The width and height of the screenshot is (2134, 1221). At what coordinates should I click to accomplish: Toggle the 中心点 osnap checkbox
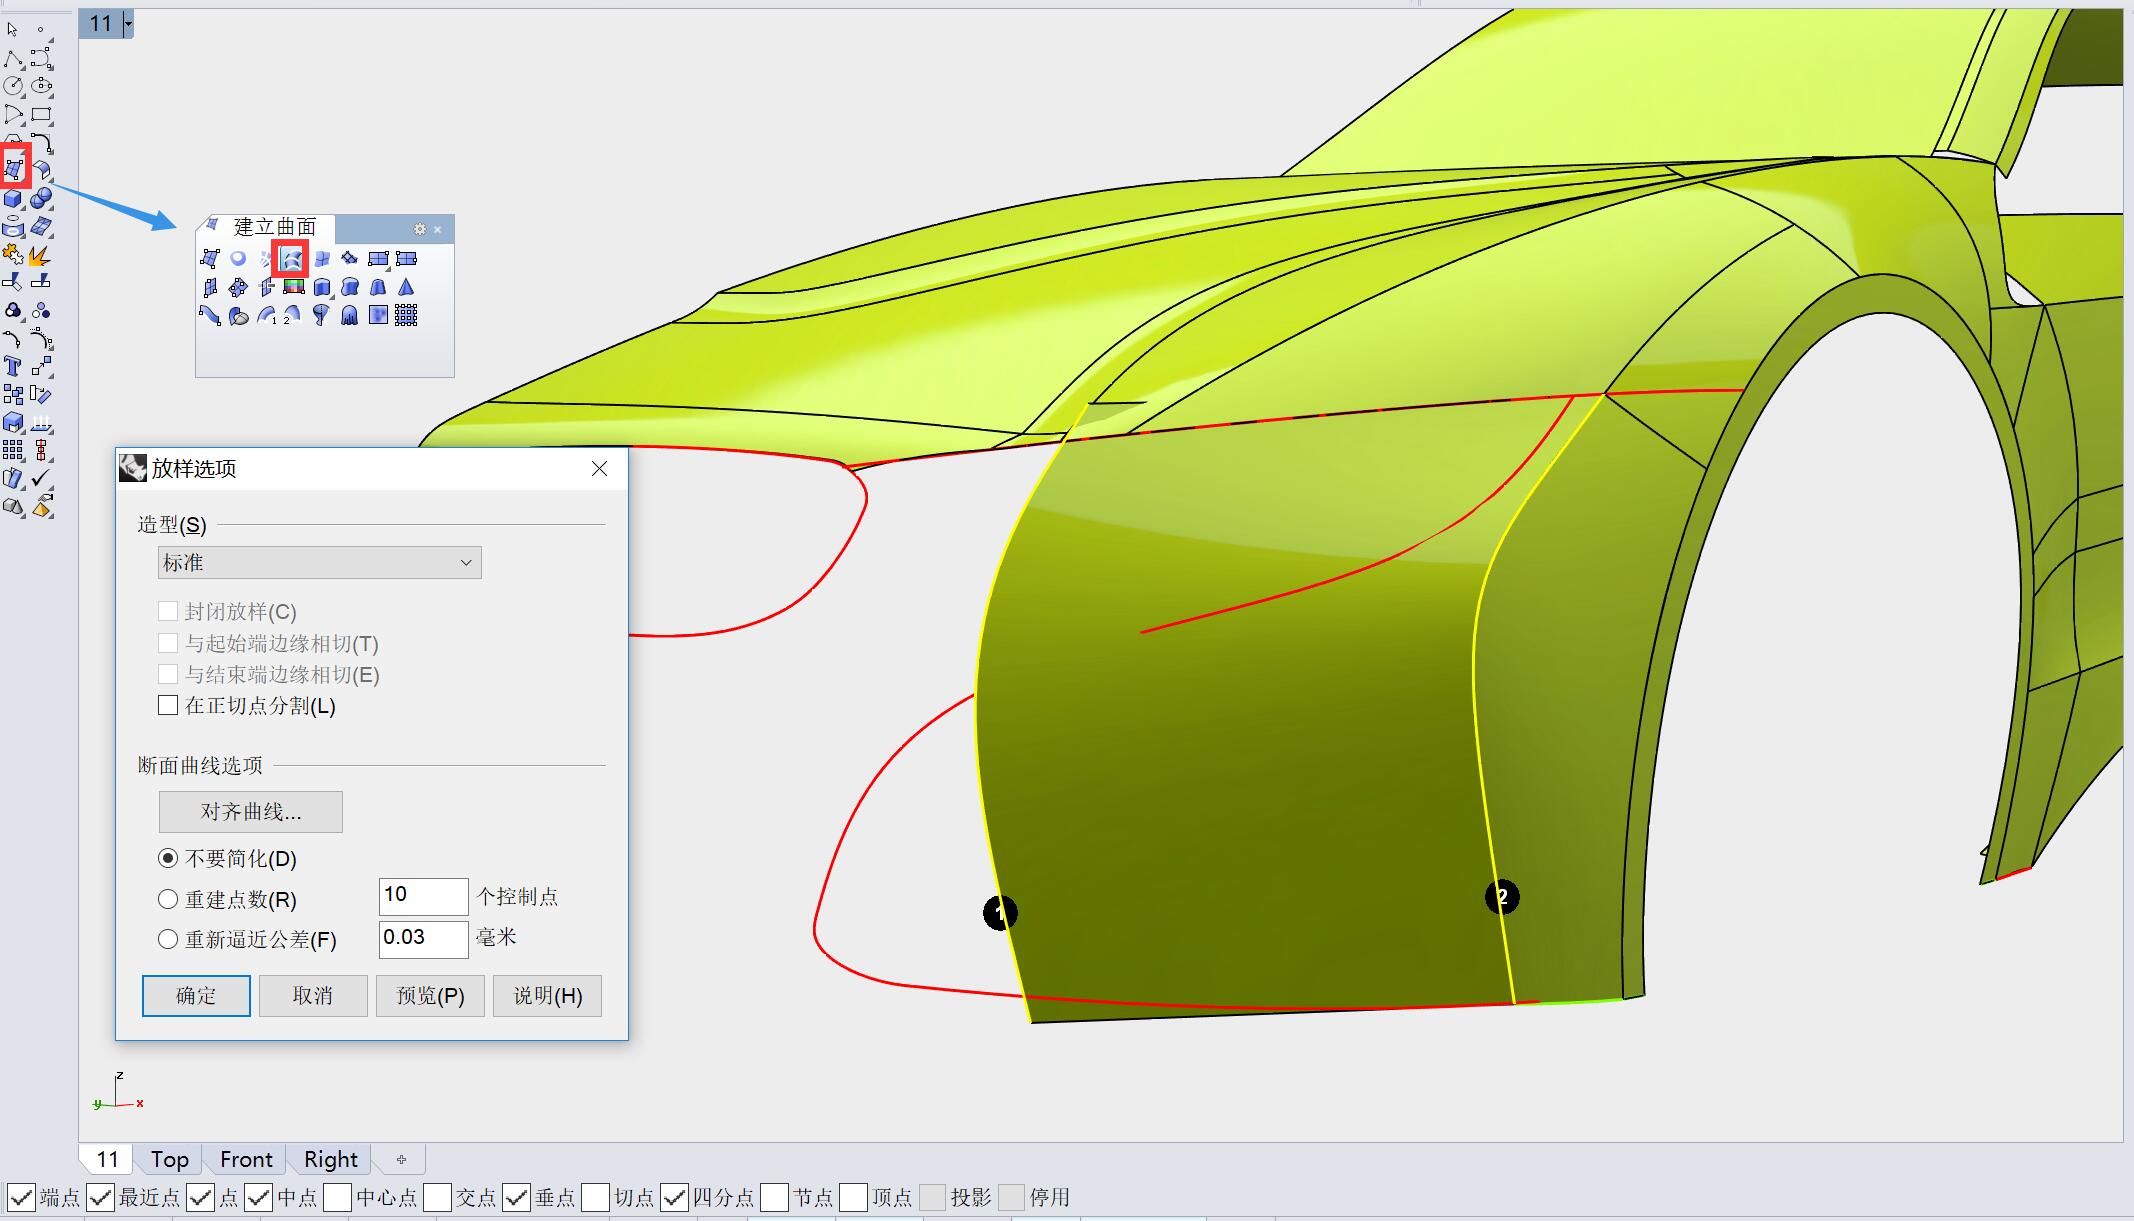click(x=338, y=1197)
